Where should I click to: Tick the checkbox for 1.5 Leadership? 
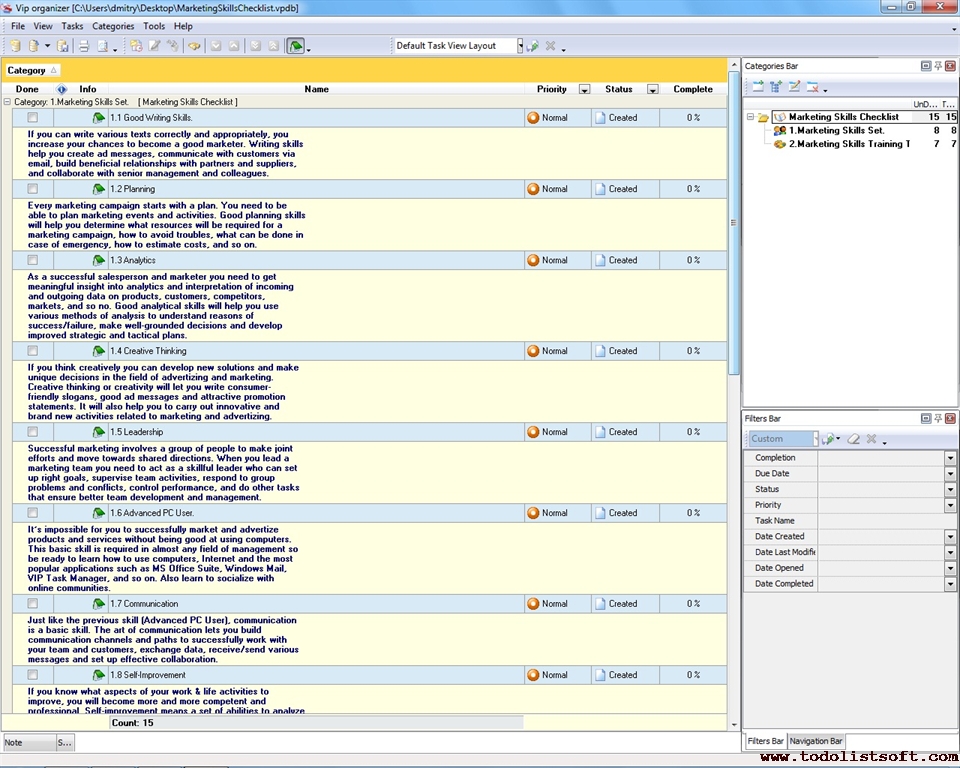click(x=33, y=432)
